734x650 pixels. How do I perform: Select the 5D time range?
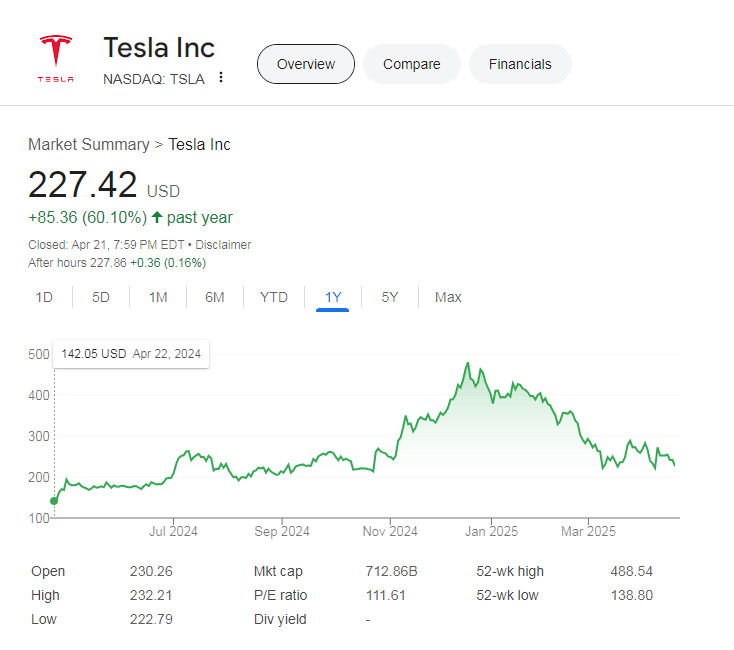(101, 297)
